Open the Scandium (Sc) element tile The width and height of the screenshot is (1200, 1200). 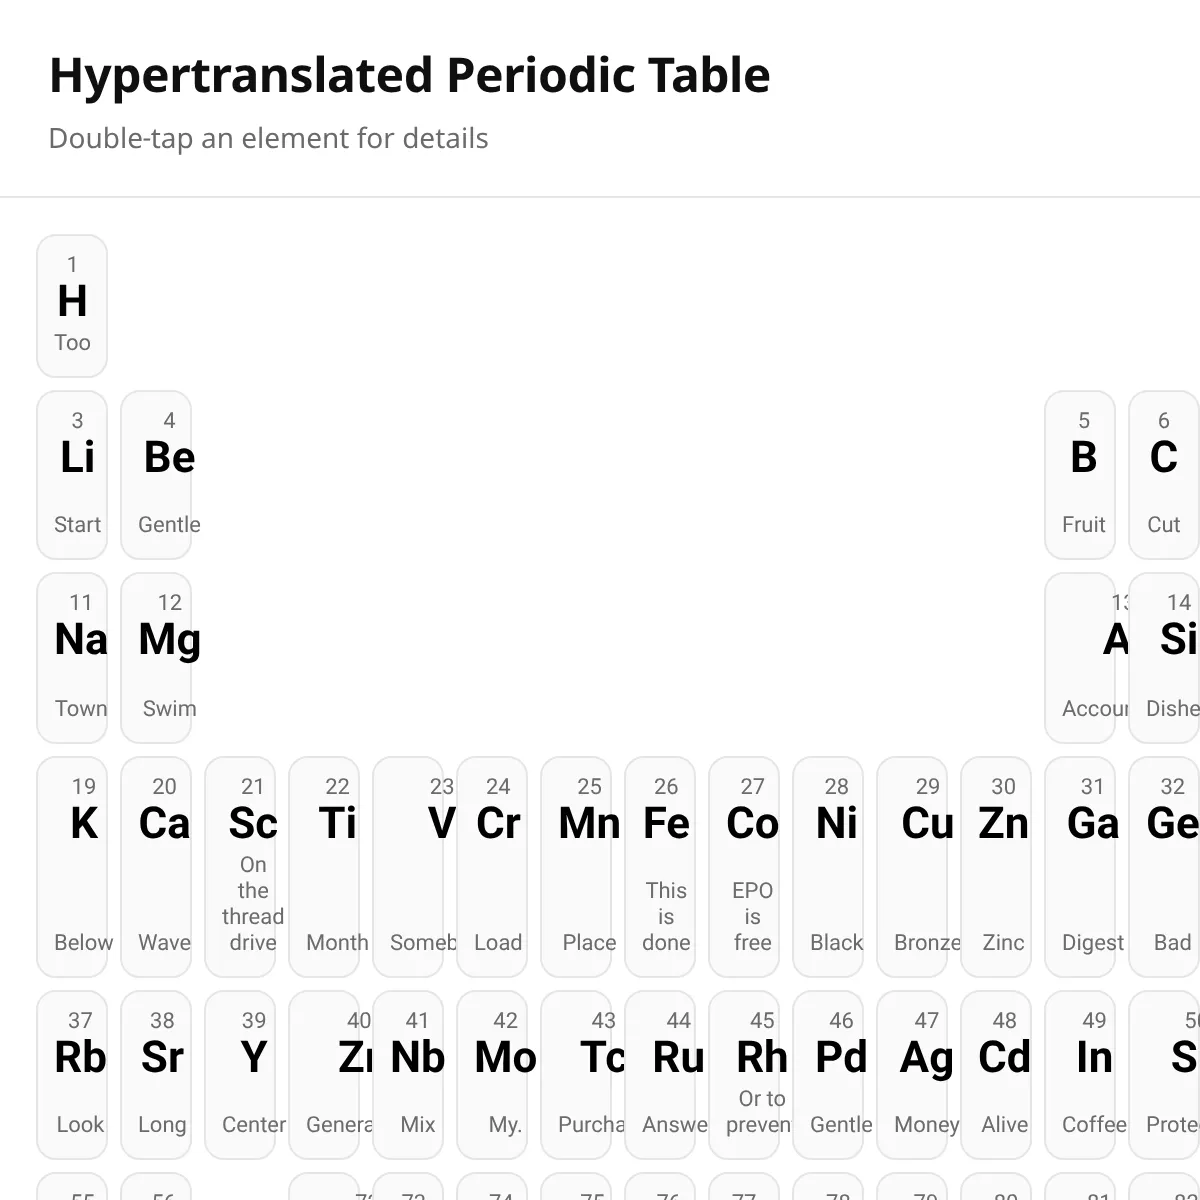tap(240, 867)
